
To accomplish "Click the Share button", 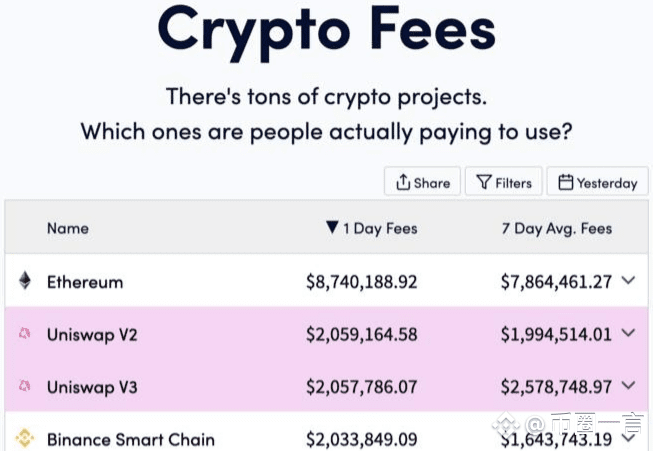I will click(x=422, y=181).
